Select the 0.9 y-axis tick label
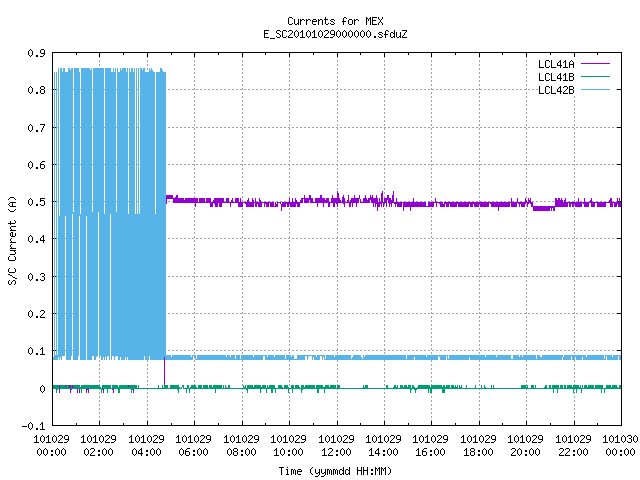 point(36,53)
